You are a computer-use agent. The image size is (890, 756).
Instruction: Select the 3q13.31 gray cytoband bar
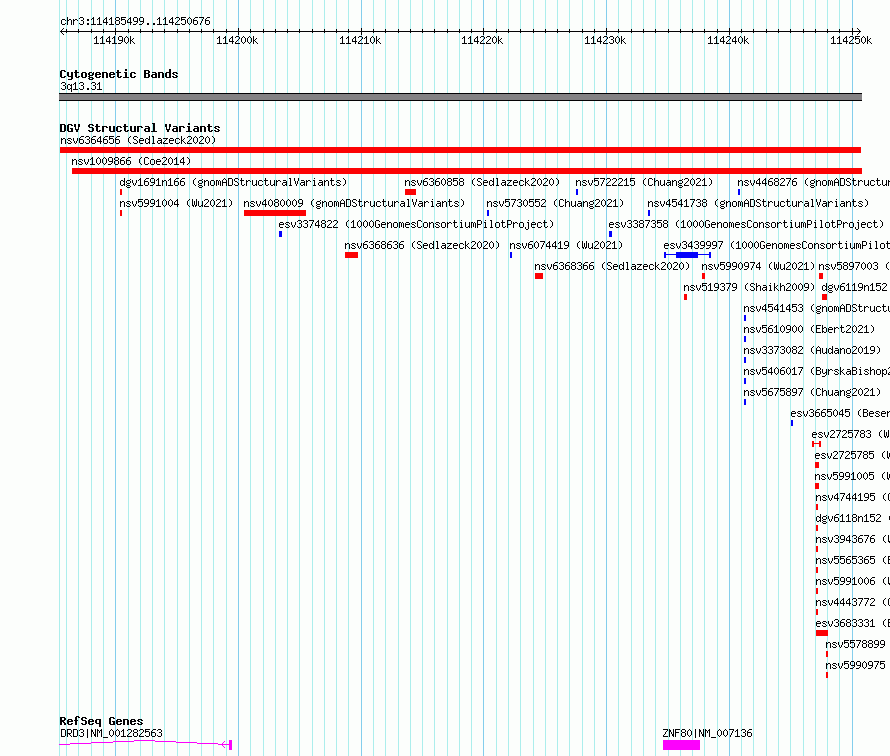coord(460,97)
